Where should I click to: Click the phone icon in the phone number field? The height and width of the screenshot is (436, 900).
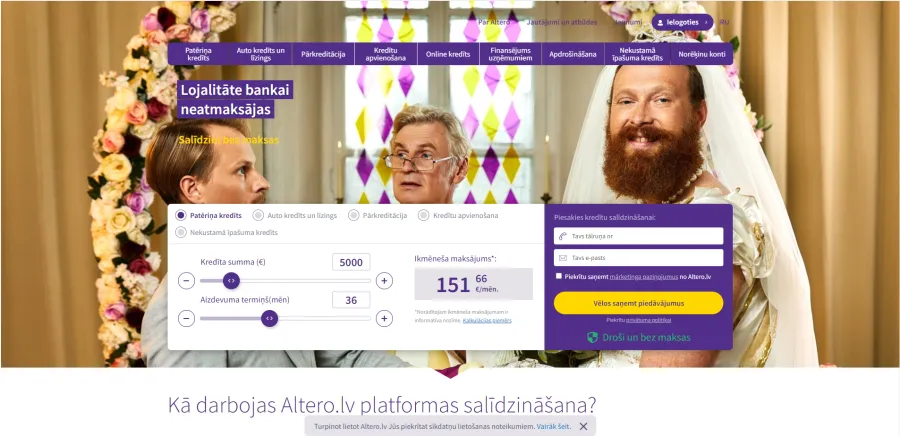pyautogui.click(x=562, y=236)
